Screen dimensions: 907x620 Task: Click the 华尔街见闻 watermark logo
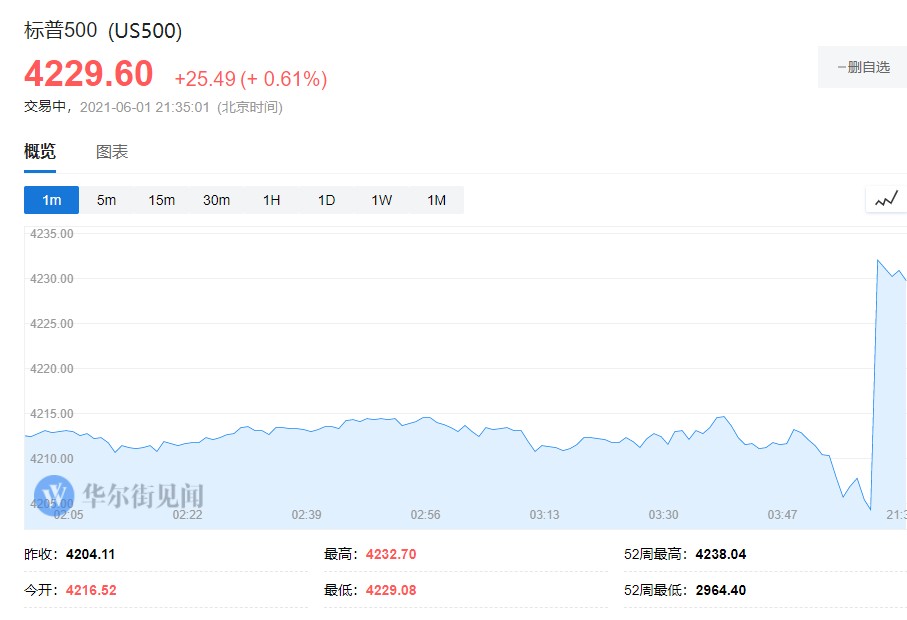pos(120,494)
